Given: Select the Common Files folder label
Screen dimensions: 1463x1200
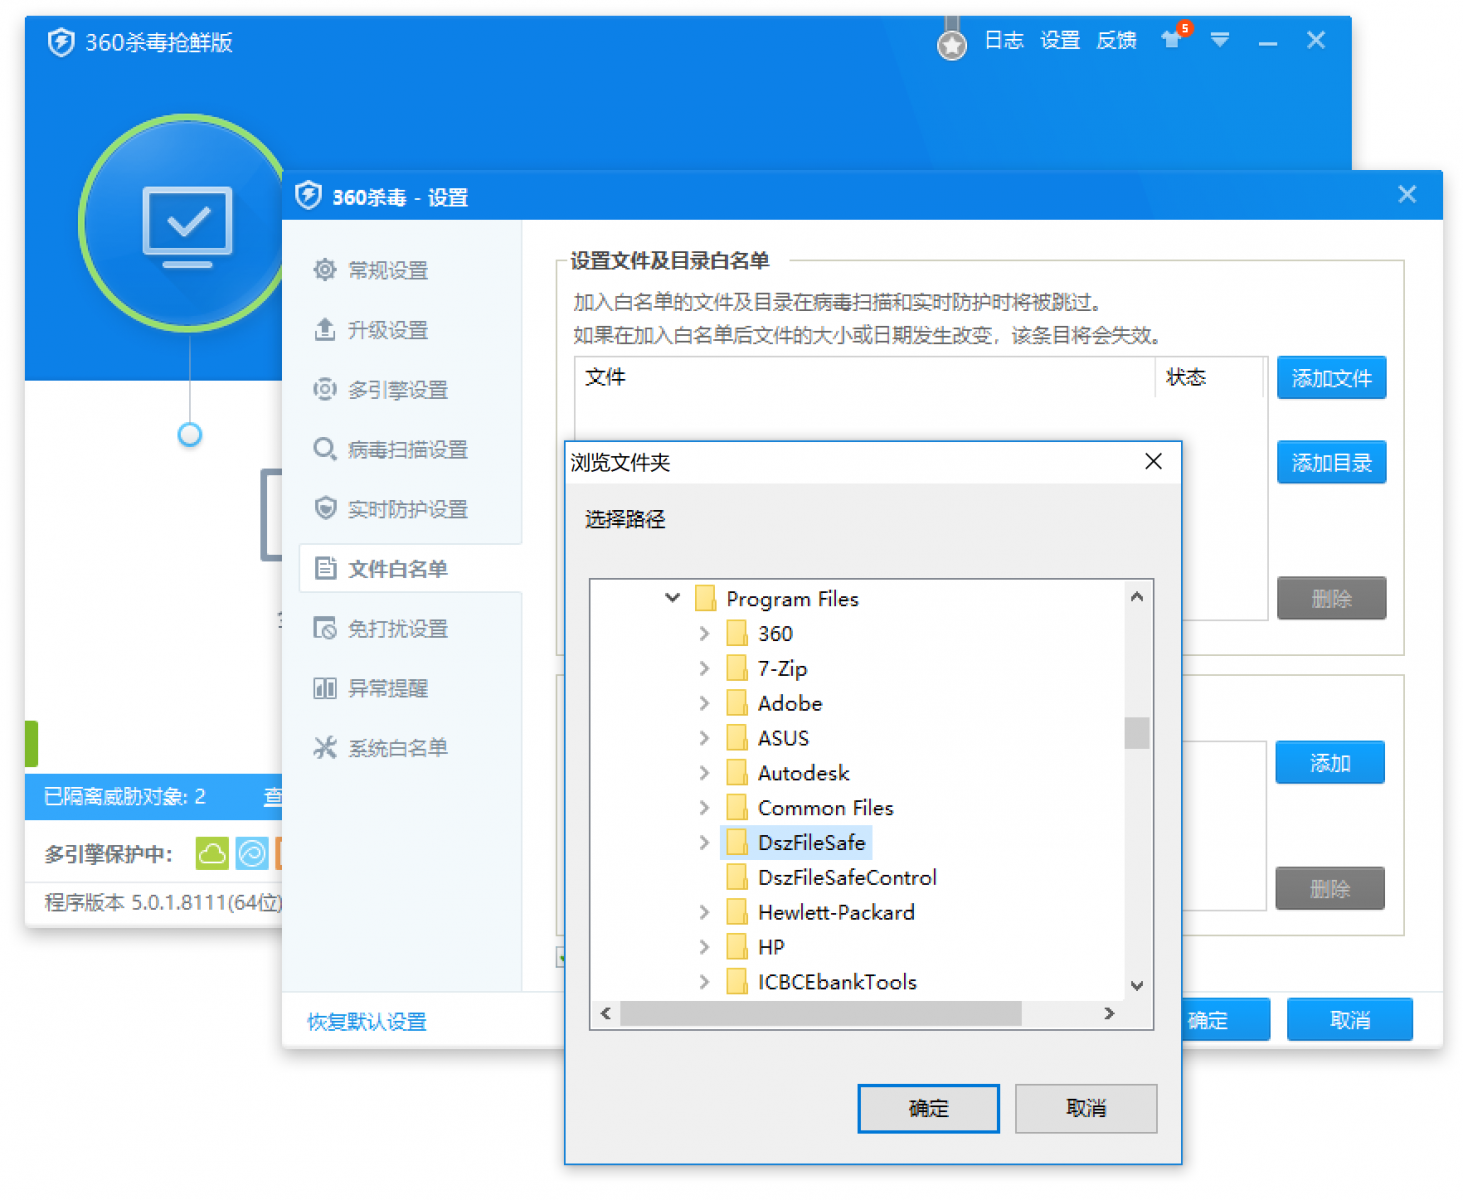Looking at the screenshot, I should point(825,808).
